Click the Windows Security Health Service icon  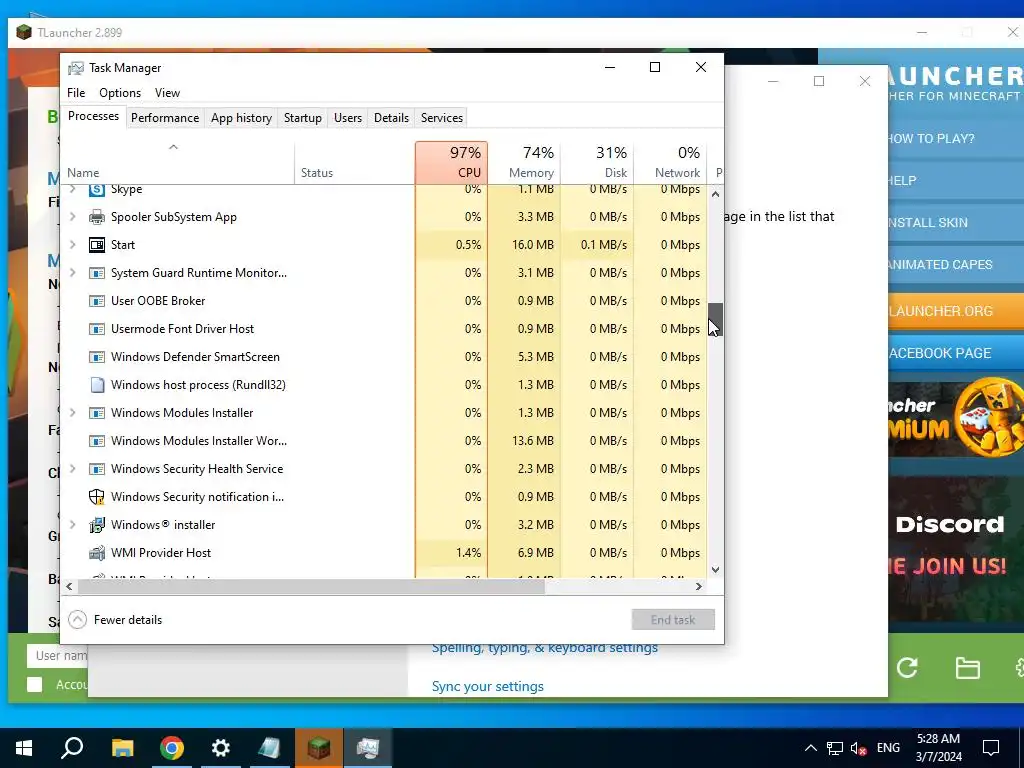[97, 469]
